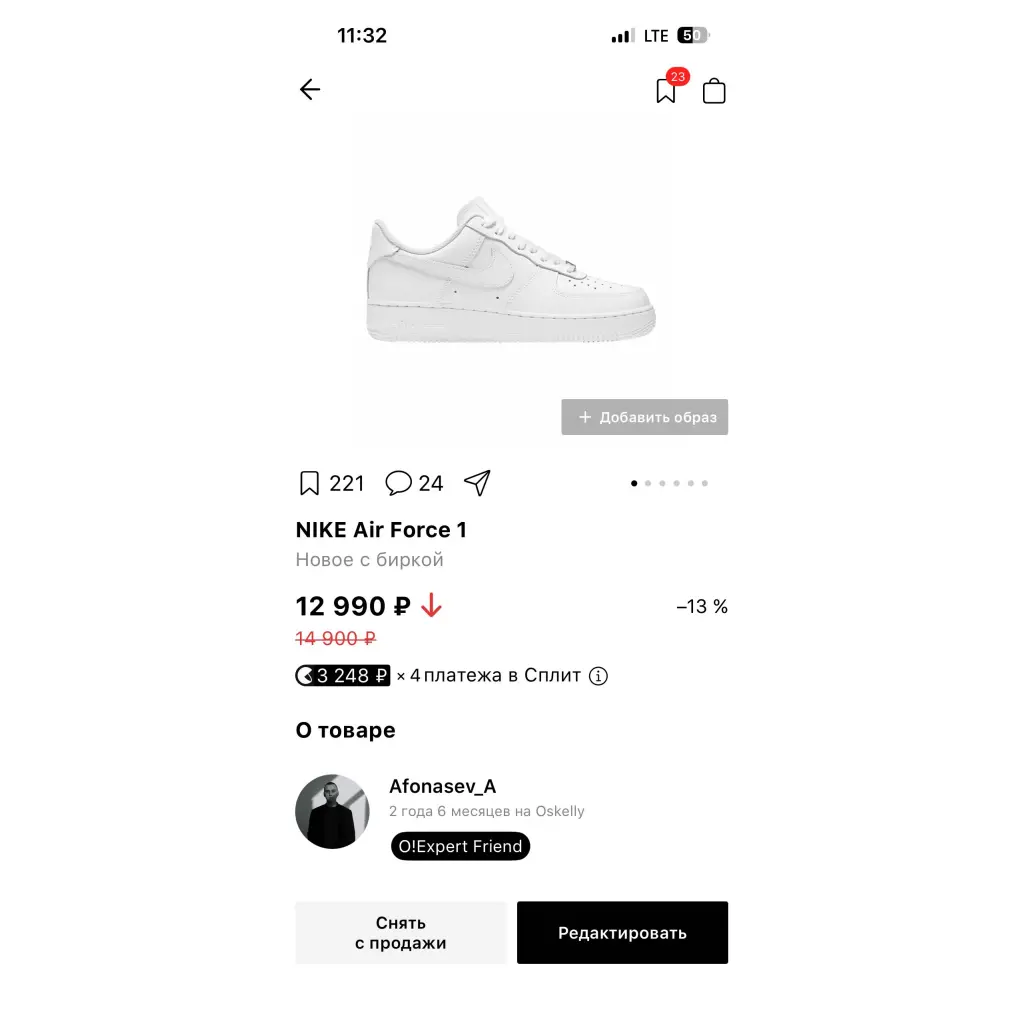Open the white sneaker product photo
The image size is (1024, 1024).
tap(511, 270)
